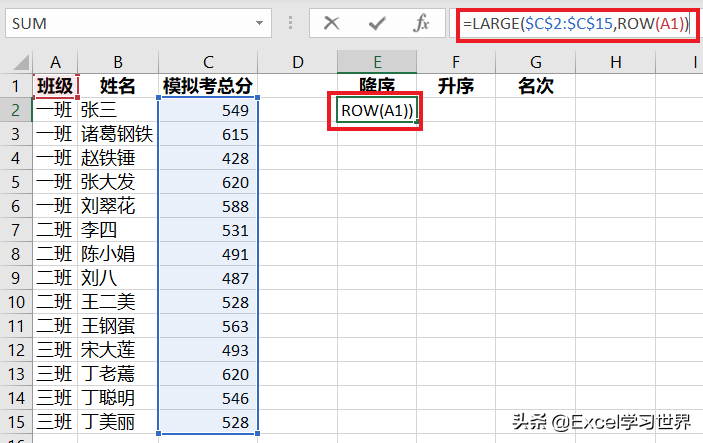The height and width of the screenshot is (443, 703).
Task: Click into the formula bar with LARGE formula
Action: [x=577, y=23]
